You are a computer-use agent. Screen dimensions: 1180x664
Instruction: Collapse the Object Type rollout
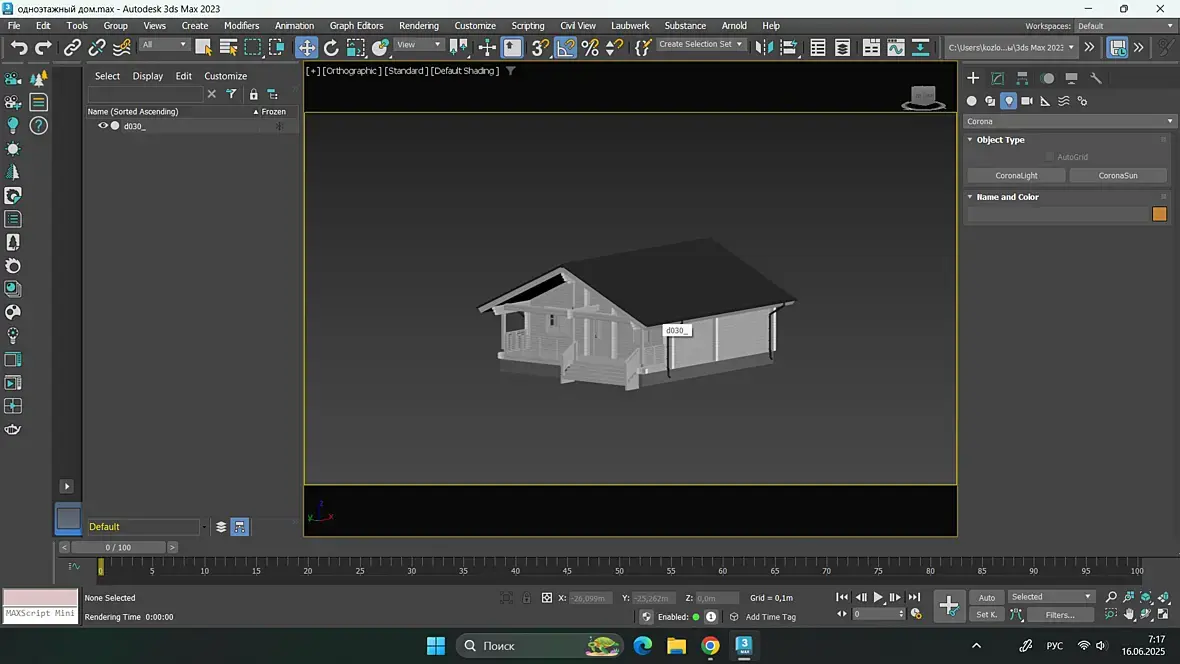[x=1000, y=140]
